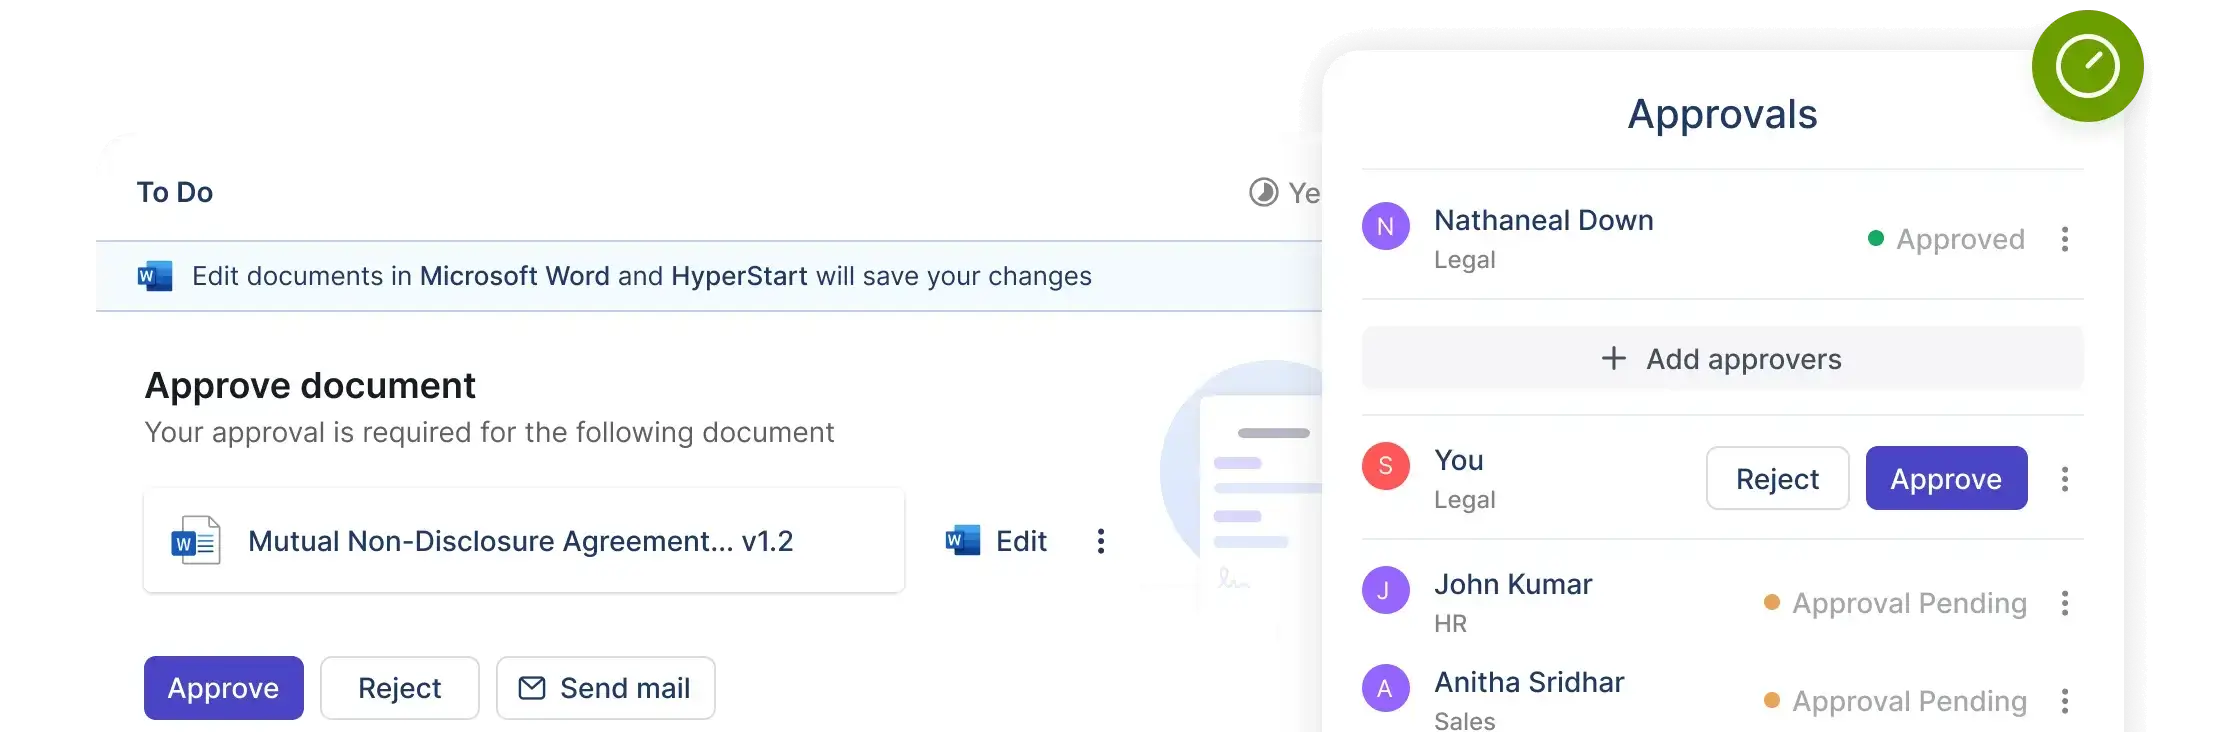Click Add approvers

click(1722, 359)
